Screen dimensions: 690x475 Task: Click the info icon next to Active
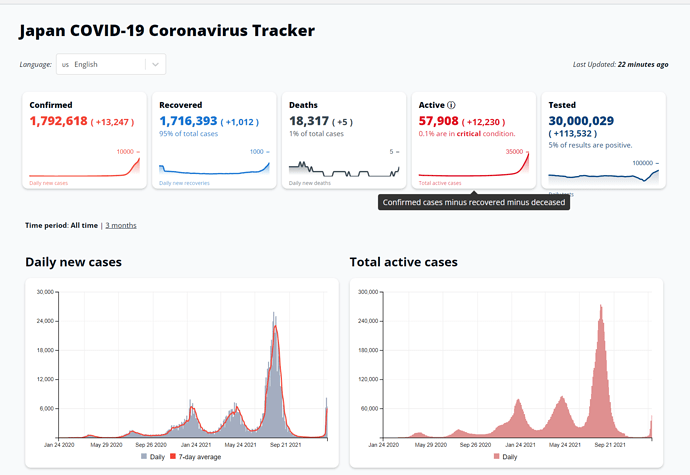452,105
